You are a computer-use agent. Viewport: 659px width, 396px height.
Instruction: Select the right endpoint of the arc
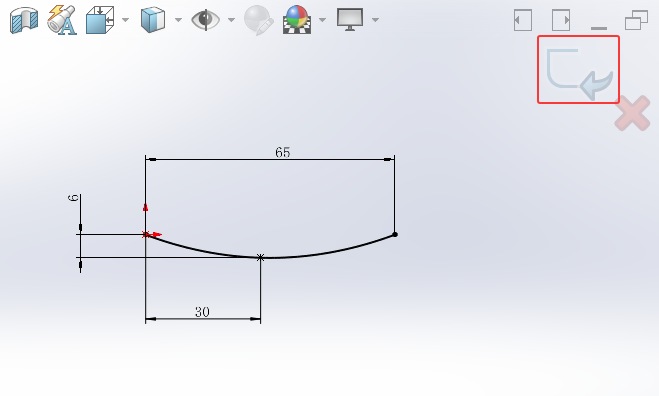pyautogui.click(x=395, y=235)
